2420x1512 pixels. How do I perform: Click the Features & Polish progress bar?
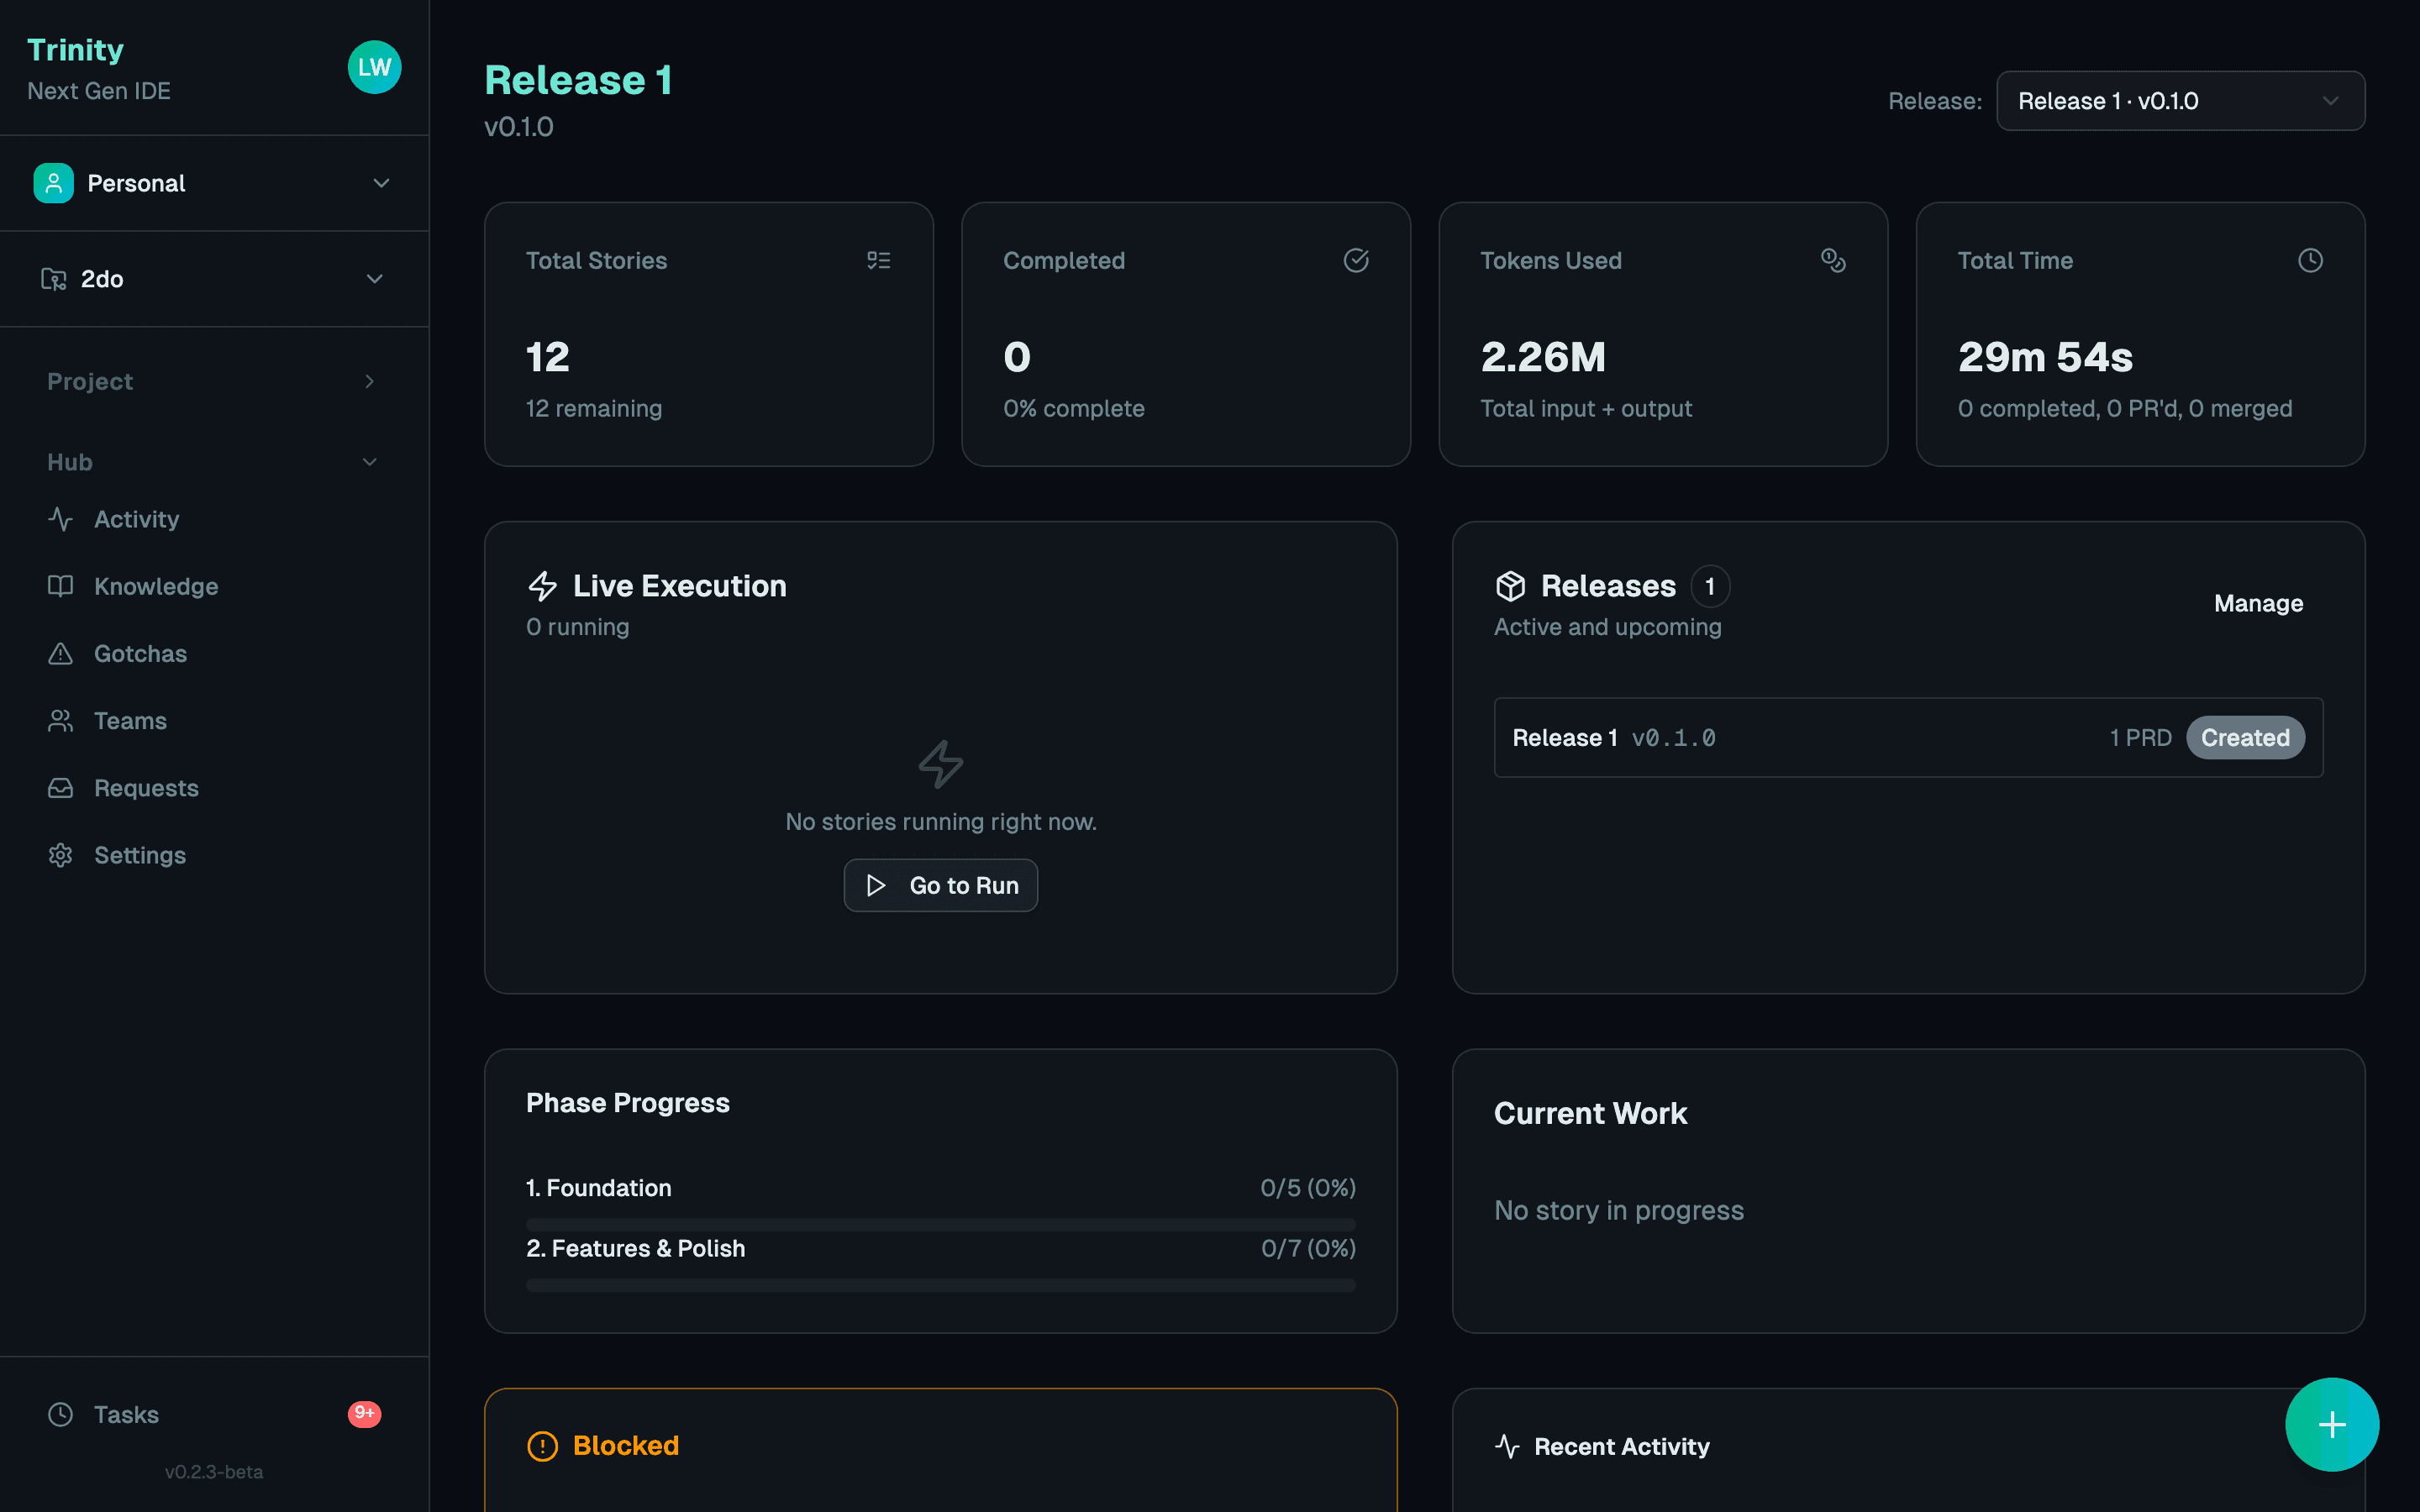pyautogui.click(x=940, y=1285)
